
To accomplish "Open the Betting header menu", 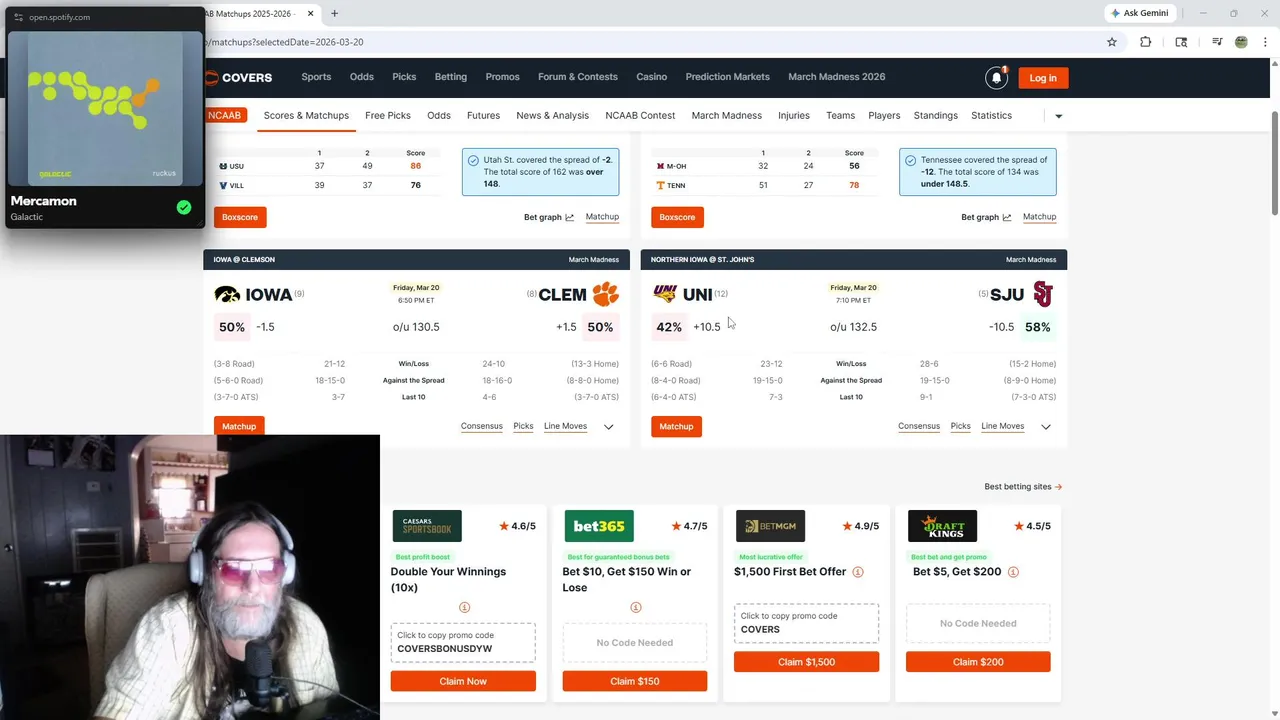I will tap(450, 77).
